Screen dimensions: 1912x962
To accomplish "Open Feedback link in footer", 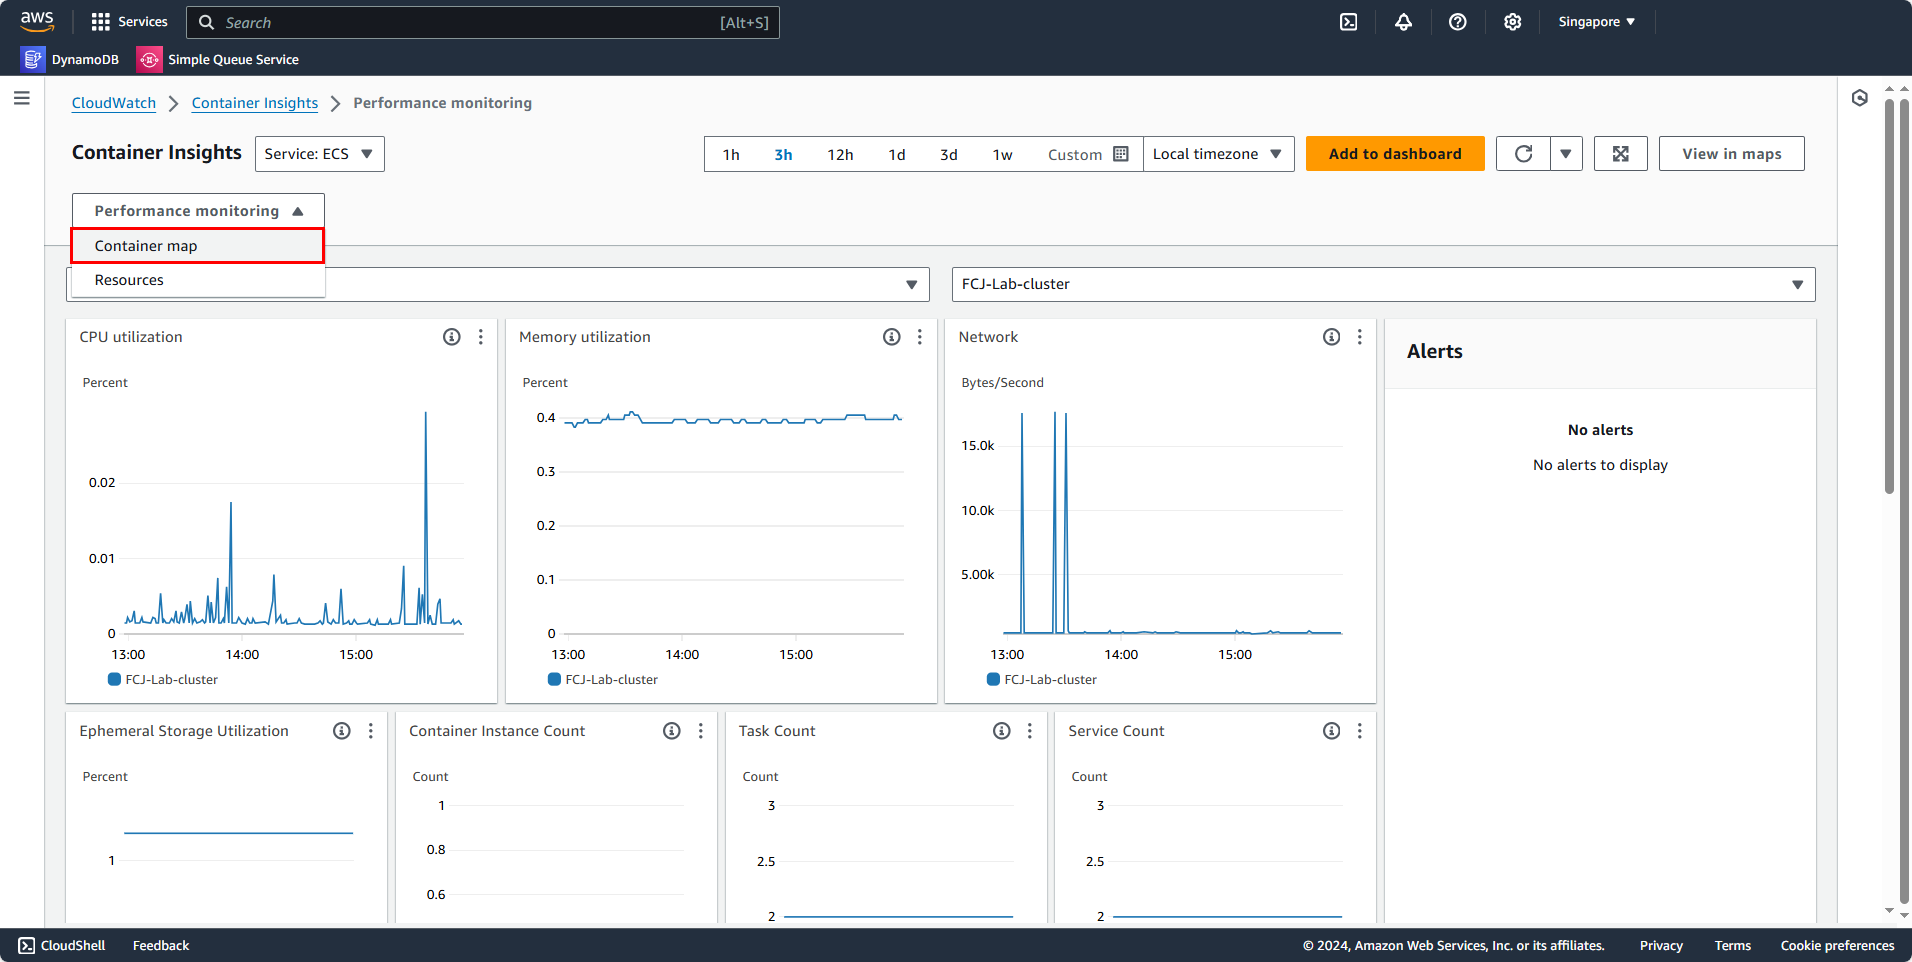I will click(x=161, y=945).
